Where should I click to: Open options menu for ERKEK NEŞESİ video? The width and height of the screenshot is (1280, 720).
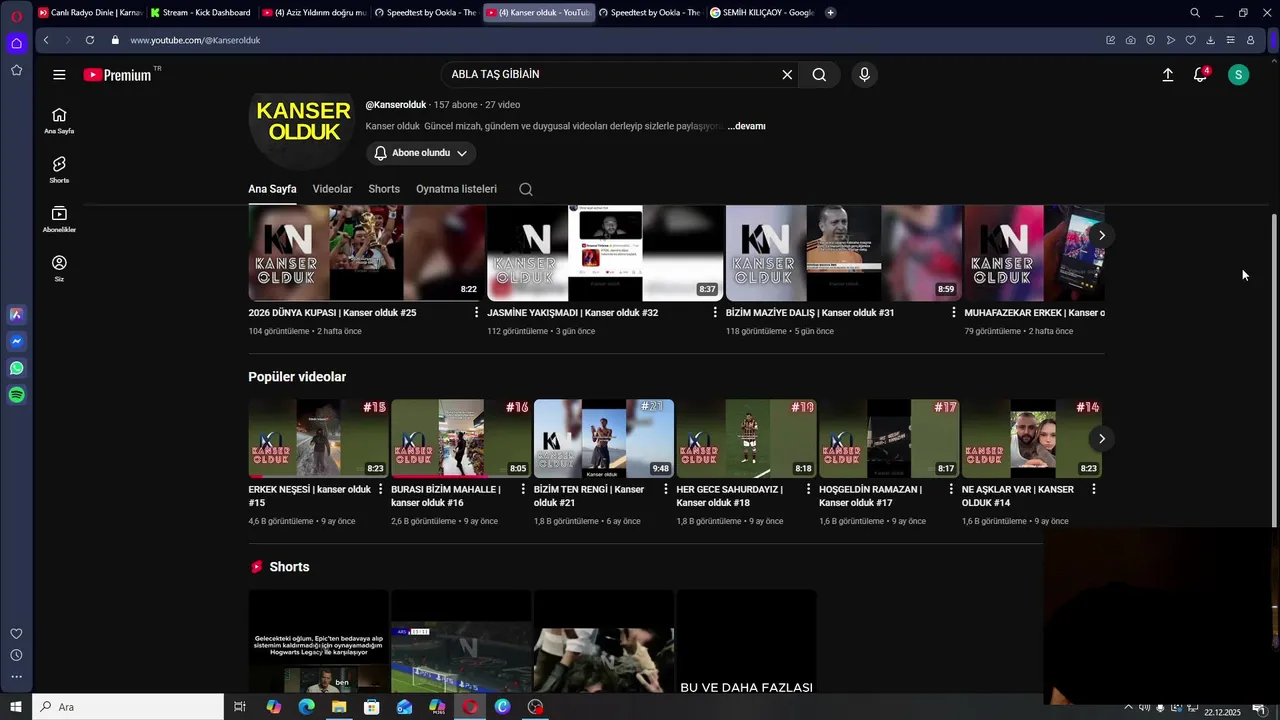click(x=380, y=489)
